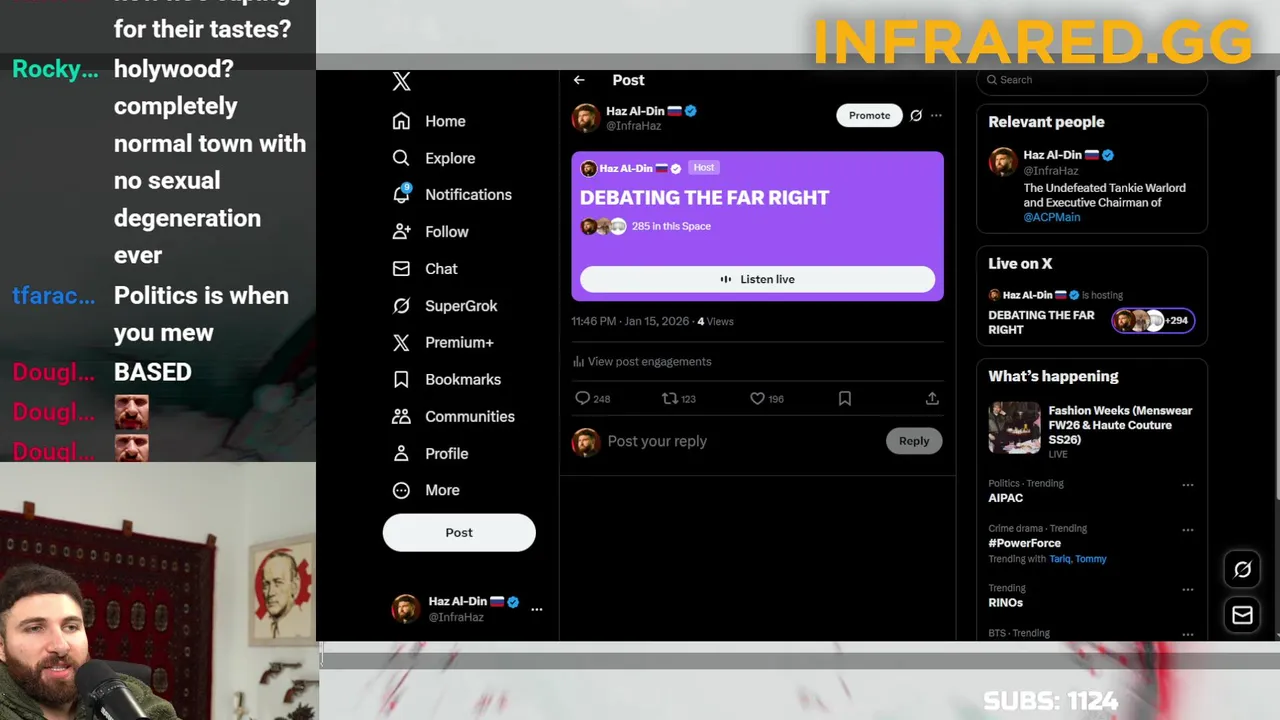
Task: Click 285 in this Space text
Action: [671, 226]
